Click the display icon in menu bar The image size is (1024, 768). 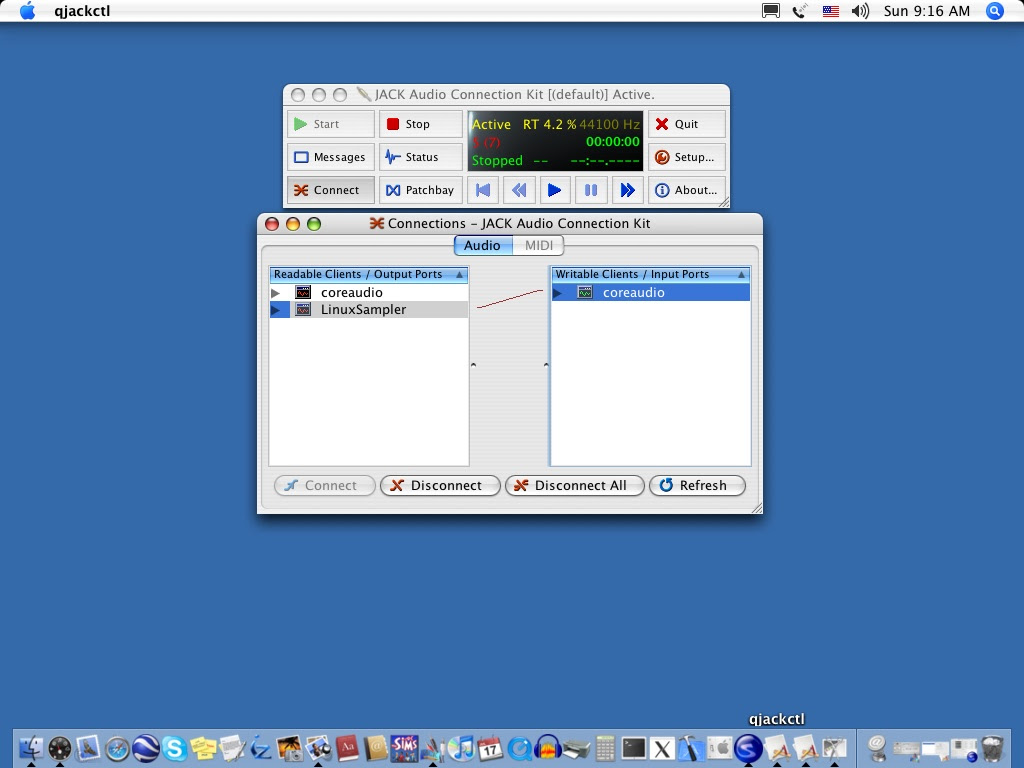(771, 11)
